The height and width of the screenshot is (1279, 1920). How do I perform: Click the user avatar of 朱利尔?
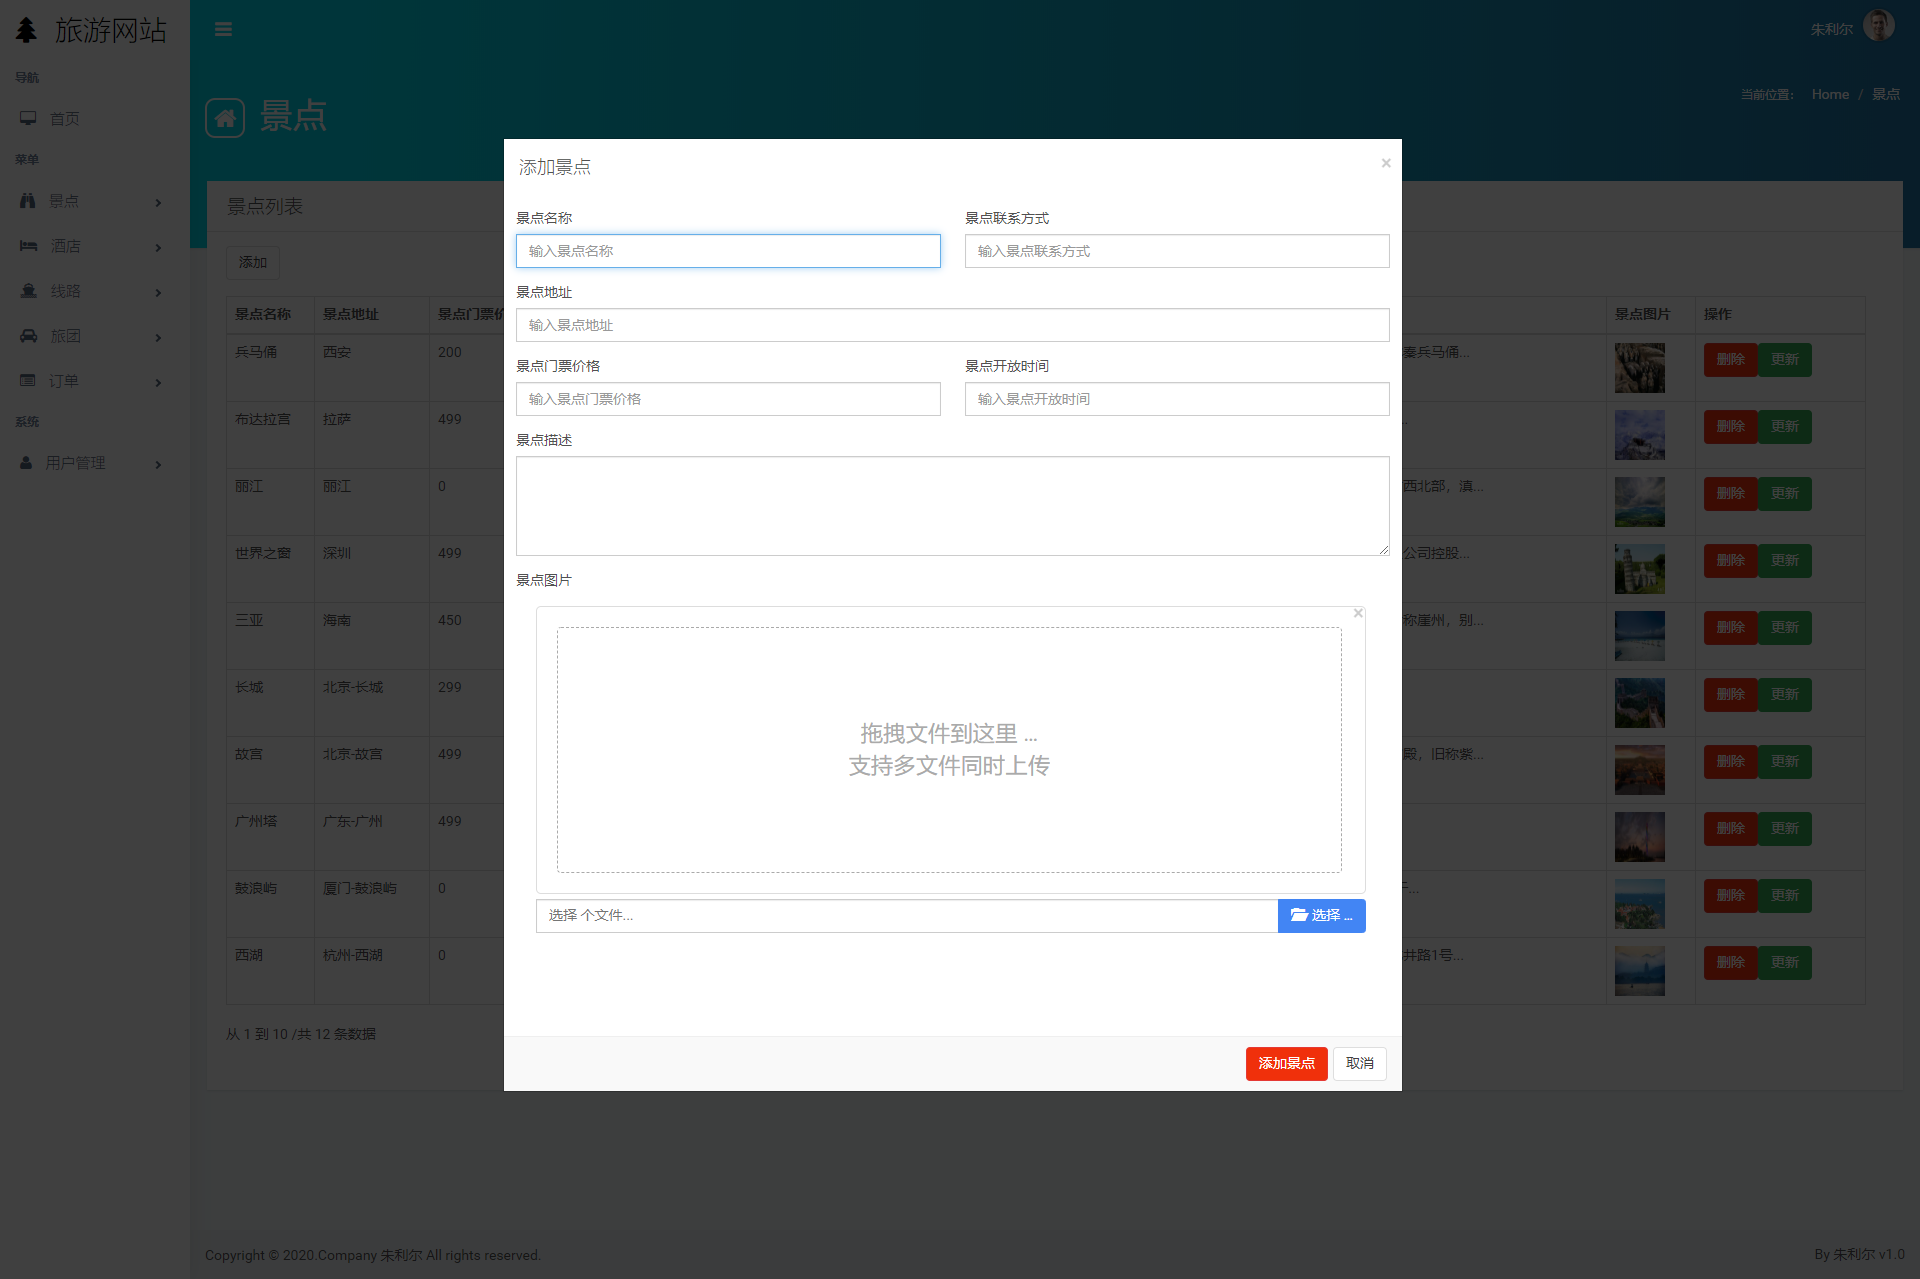click(1878, 27)
